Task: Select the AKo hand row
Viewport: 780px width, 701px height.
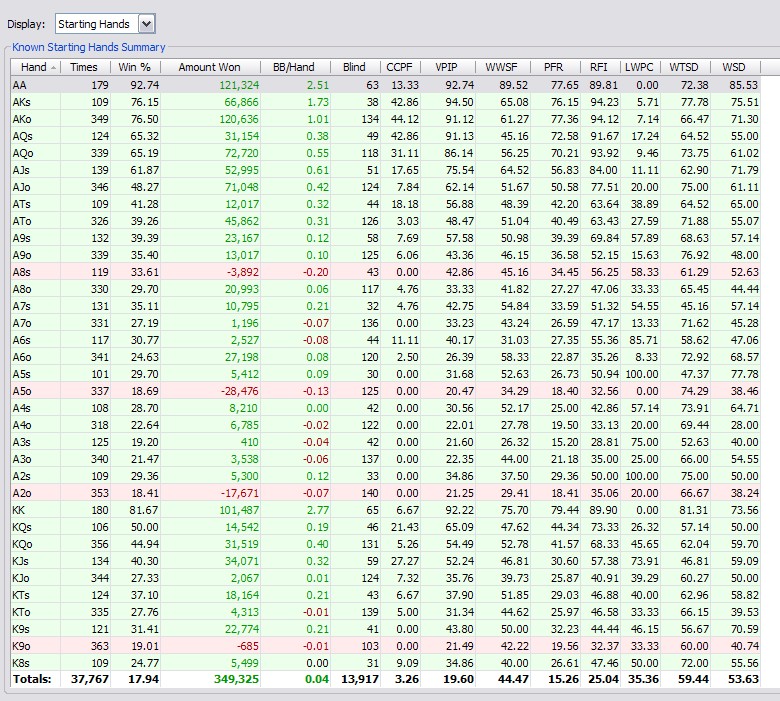Action: pyautogui.click(x=386, y=119)
